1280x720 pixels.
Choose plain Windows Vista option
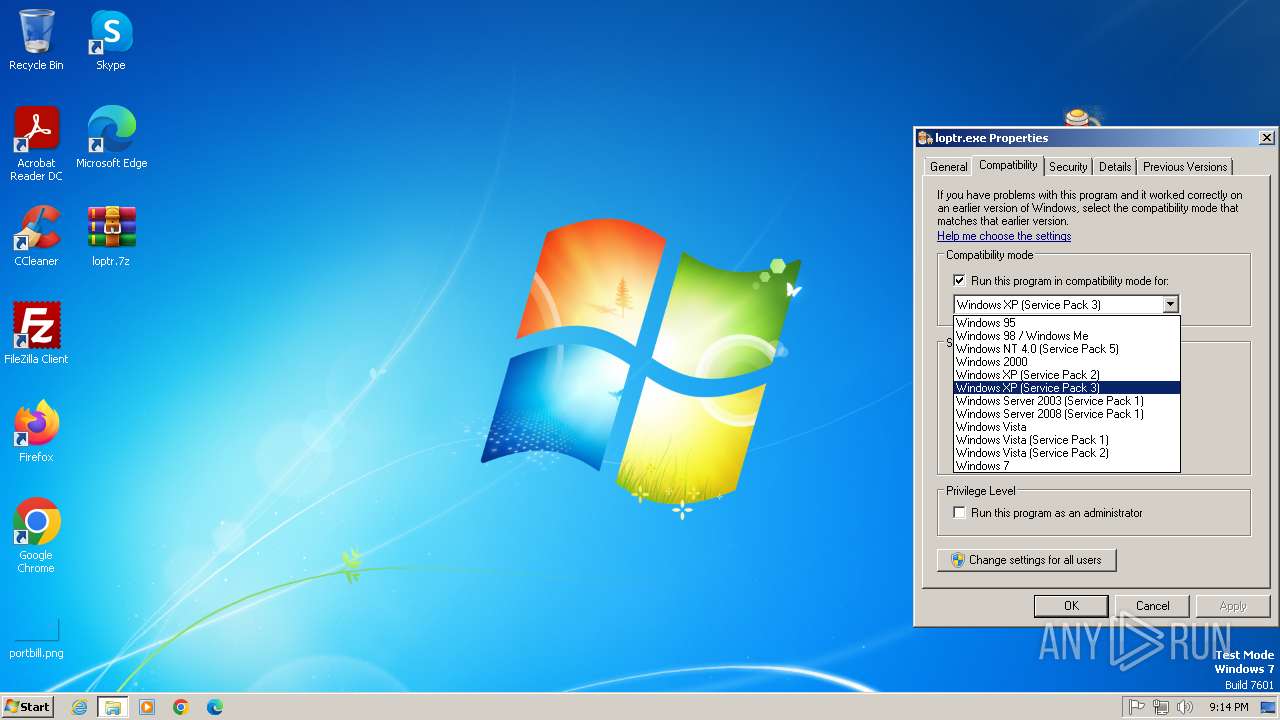[x=1067, y=427]
